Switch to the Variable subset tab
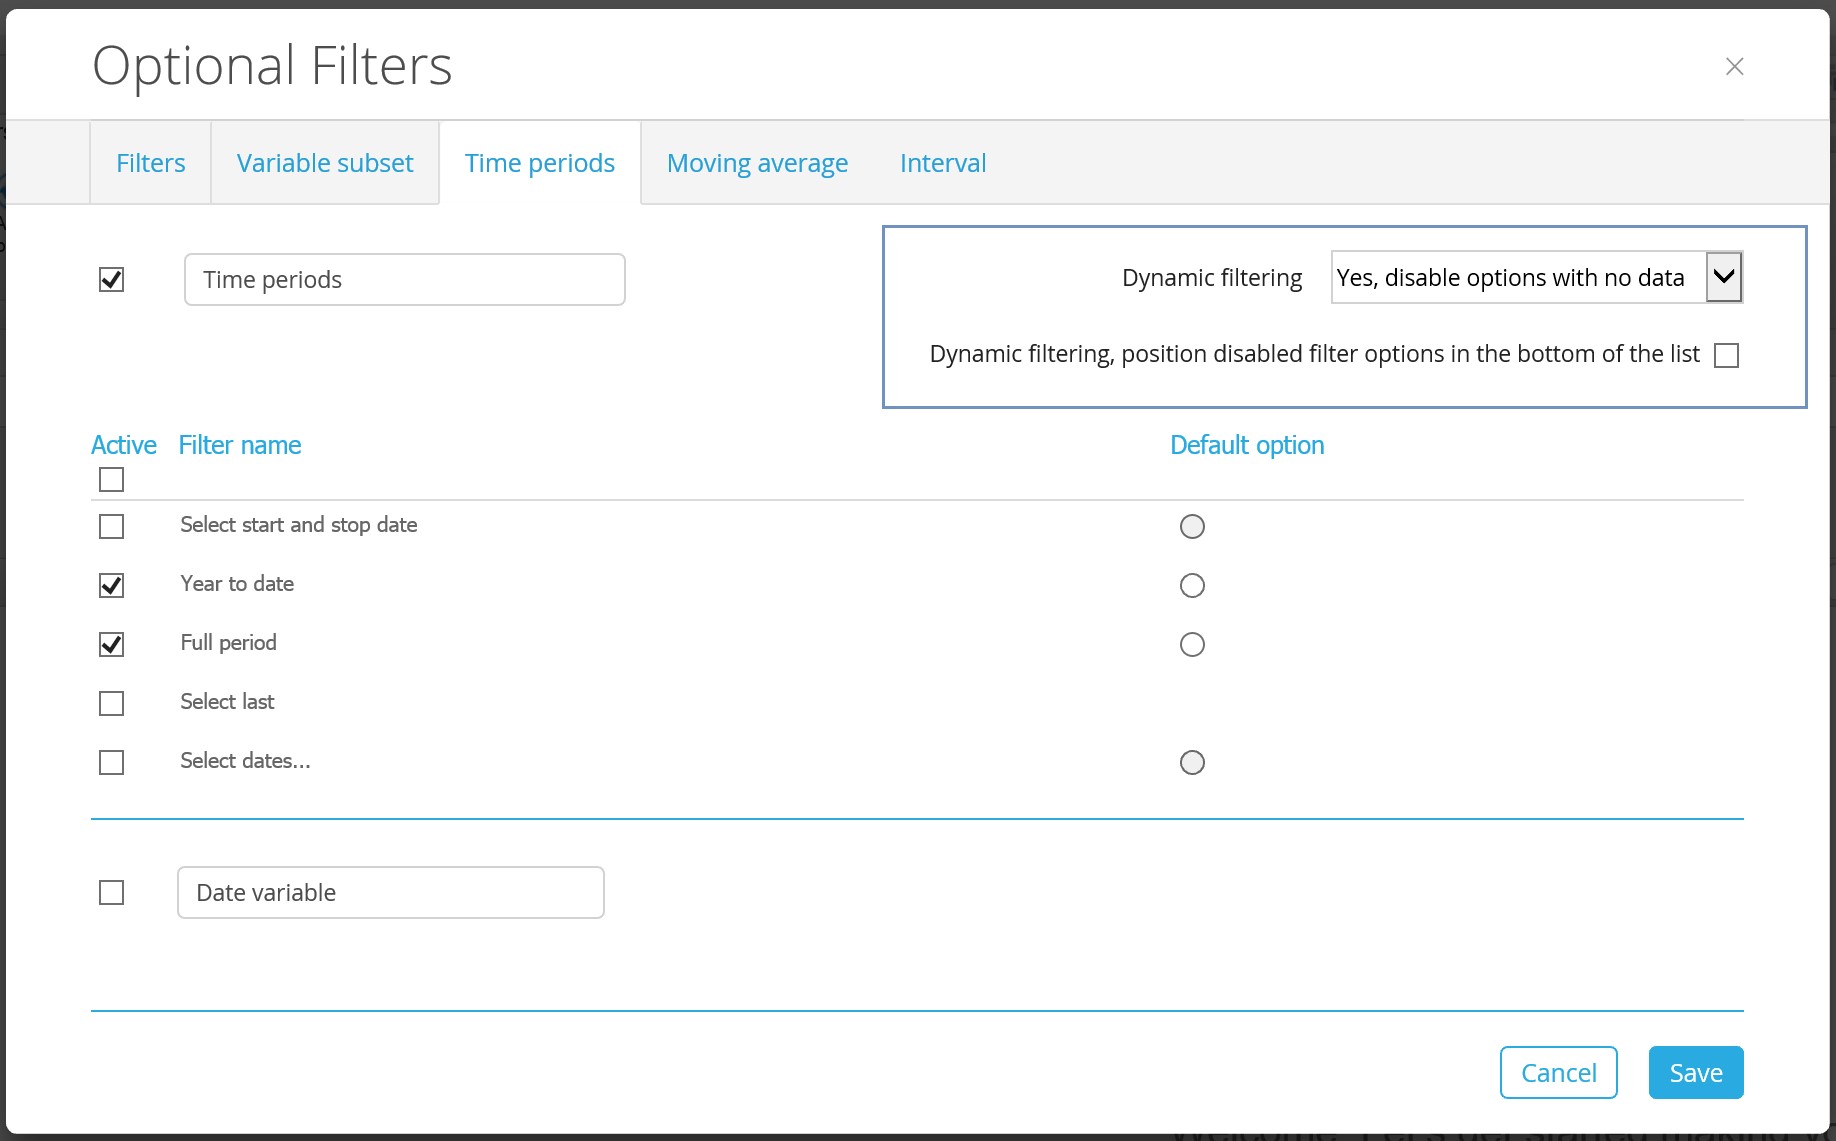Screen dimensions: 1836x1141 point(325,163)
